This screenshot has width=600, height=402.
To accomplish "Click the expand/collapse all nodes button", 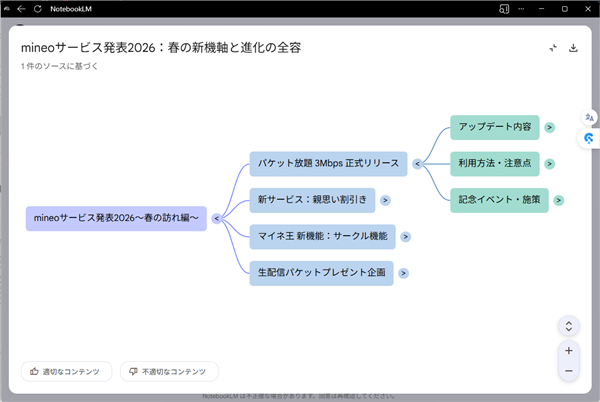I will (x=568, y=326).
